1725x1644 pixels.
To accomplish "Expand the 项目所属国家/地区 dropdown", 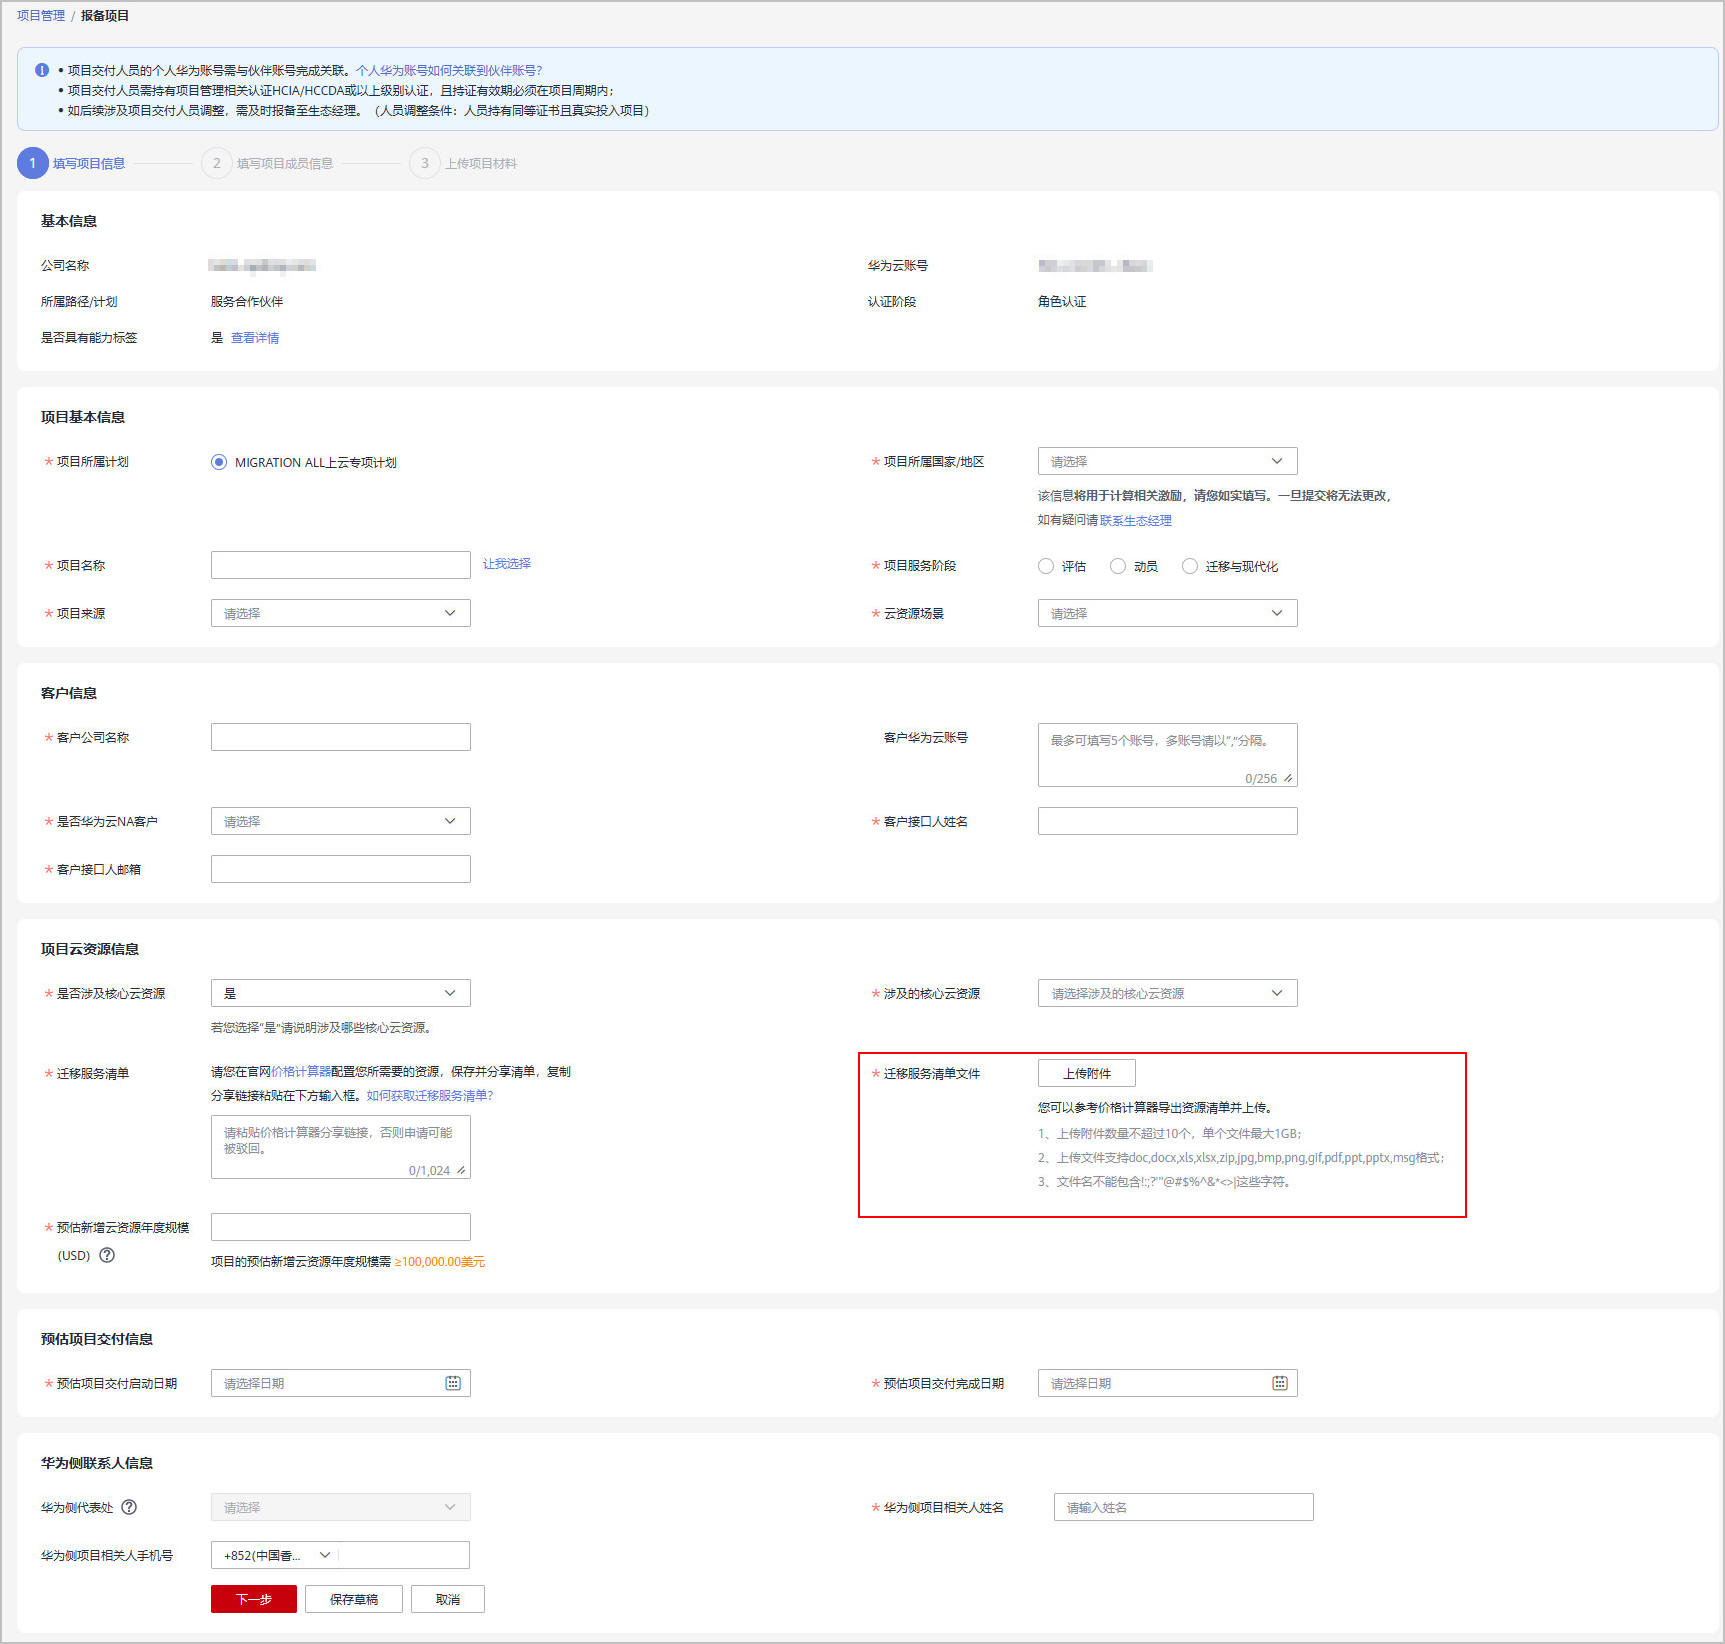I will click(x=1167, y=461).
